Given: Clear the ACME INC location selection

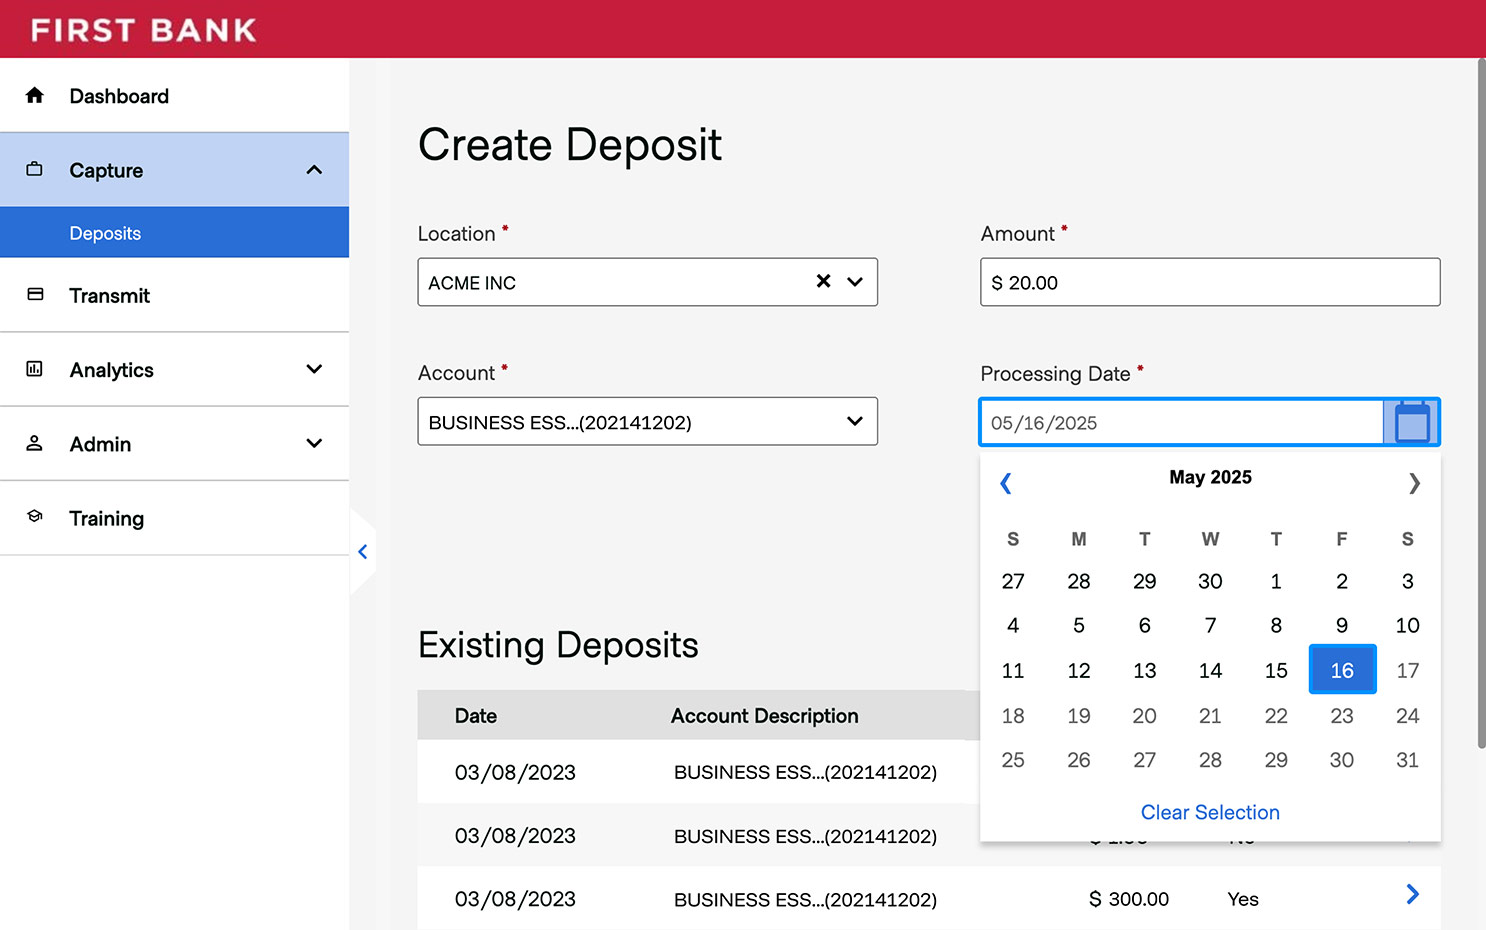Looking at the screenshot, I should (x=823, y=281).
